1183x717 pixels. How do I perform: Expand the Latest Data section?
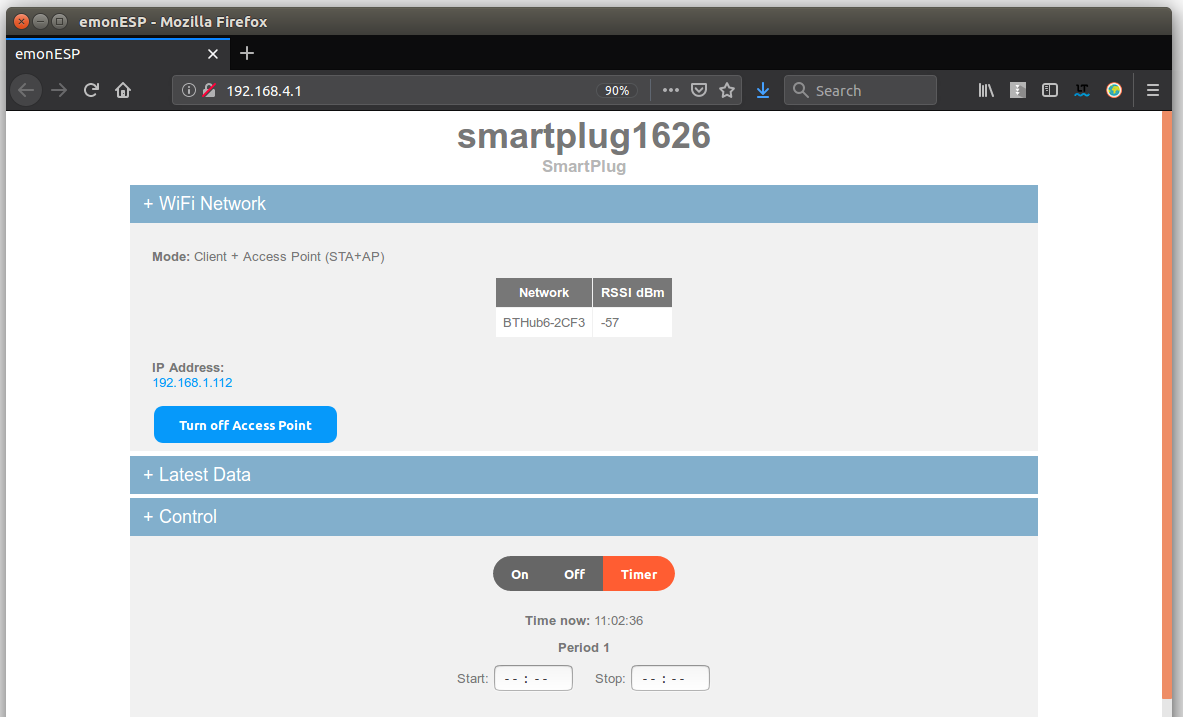584,475
